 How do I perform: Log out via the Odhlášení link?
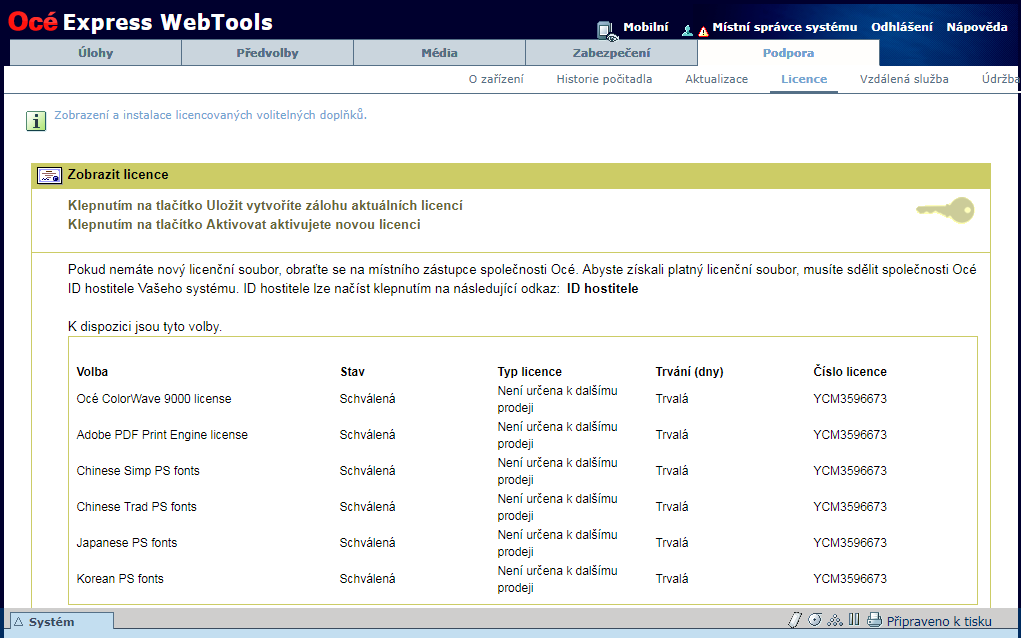902,27
